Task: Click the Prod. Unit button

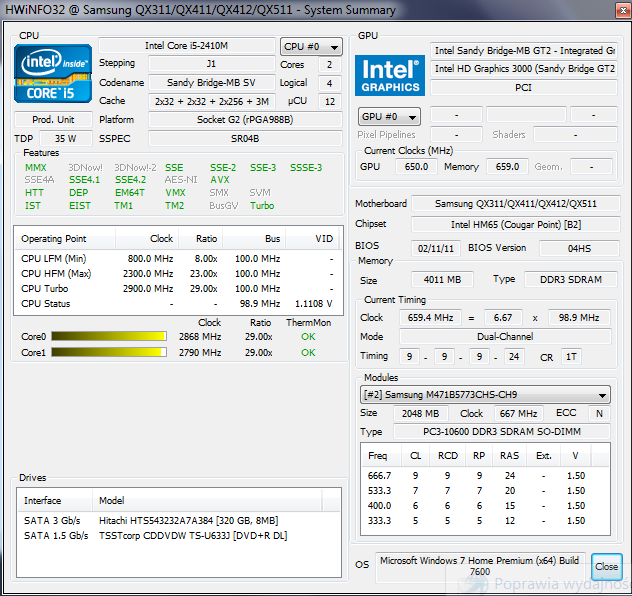Action: click(53, 120)
